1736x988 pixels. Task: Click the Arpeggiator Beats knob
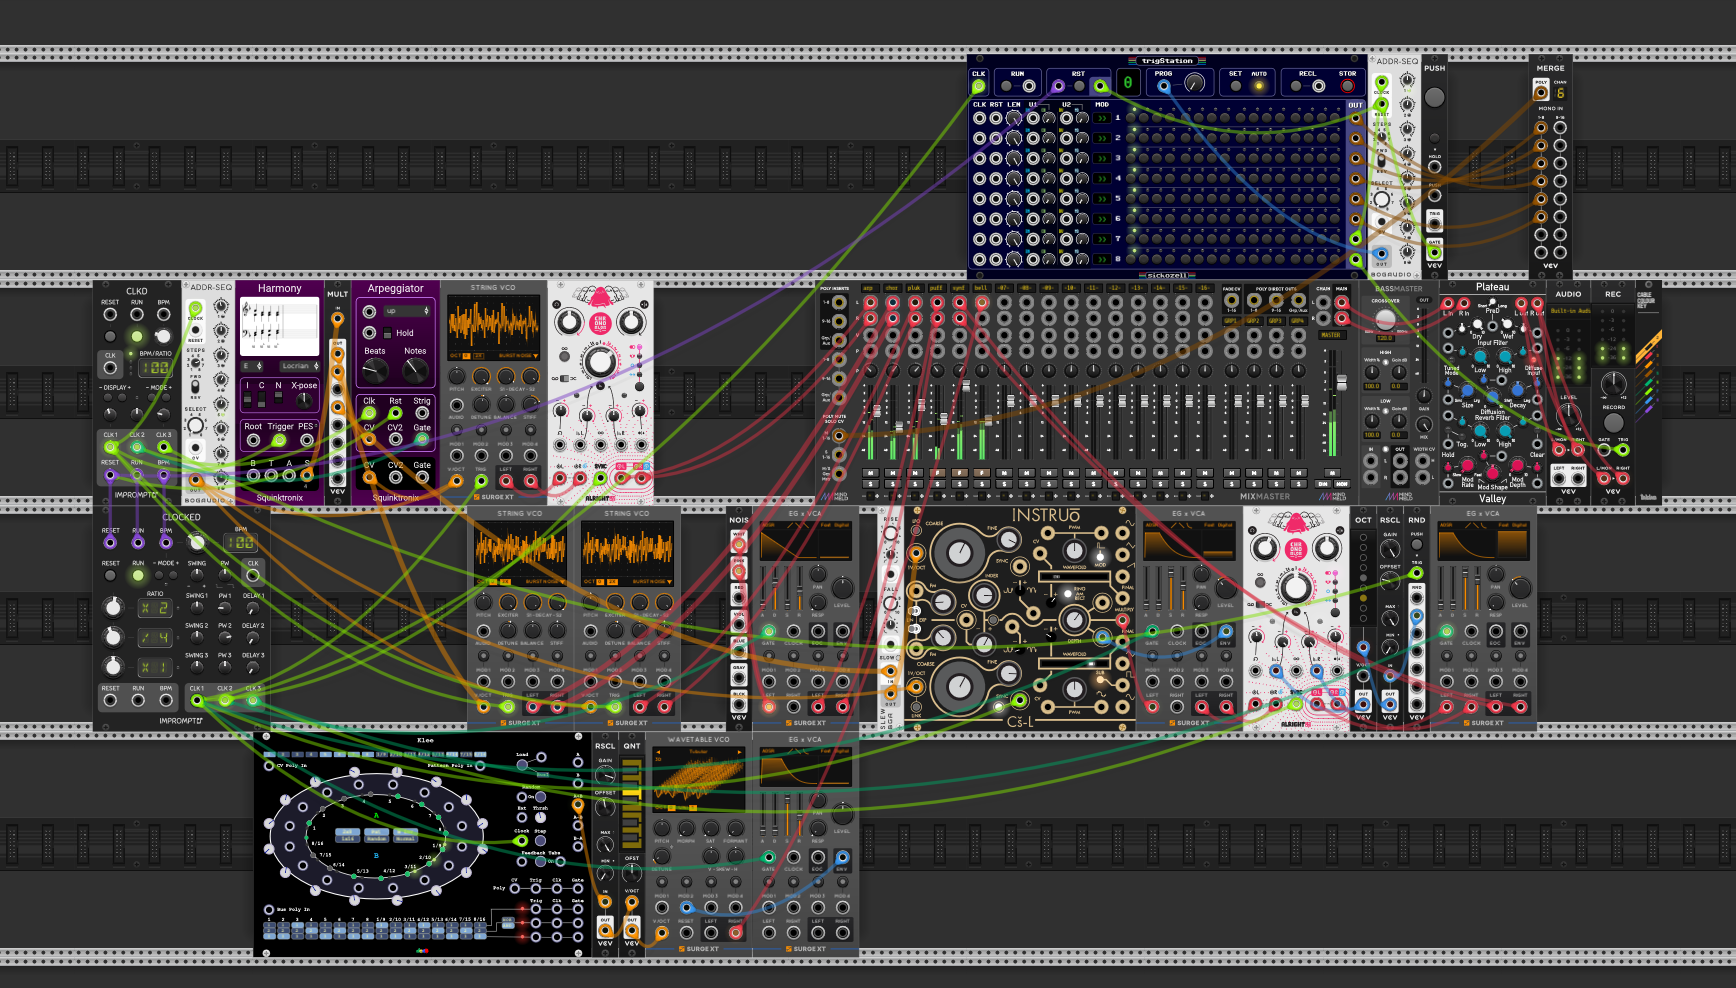click(x=374, y=370)
